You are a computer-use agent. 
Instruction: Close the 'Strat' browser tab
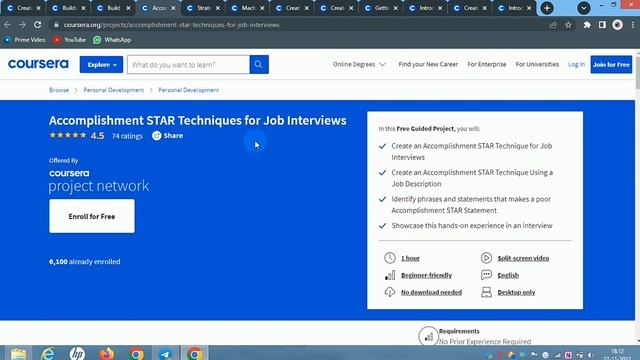[218, 8]
